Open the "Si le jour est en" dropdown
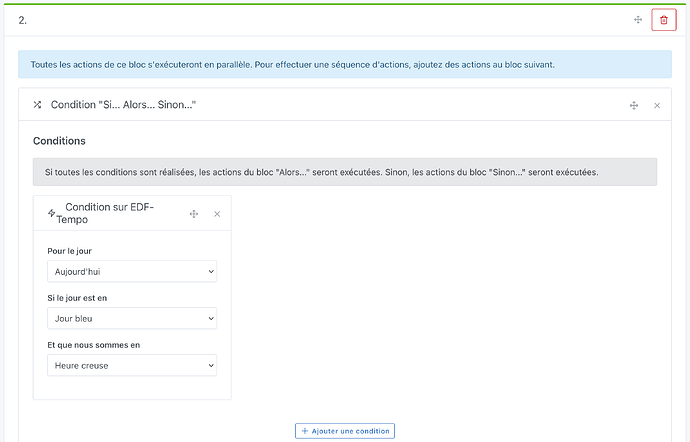This screenshot has height=442, width=690. click(x=132, y=318)
